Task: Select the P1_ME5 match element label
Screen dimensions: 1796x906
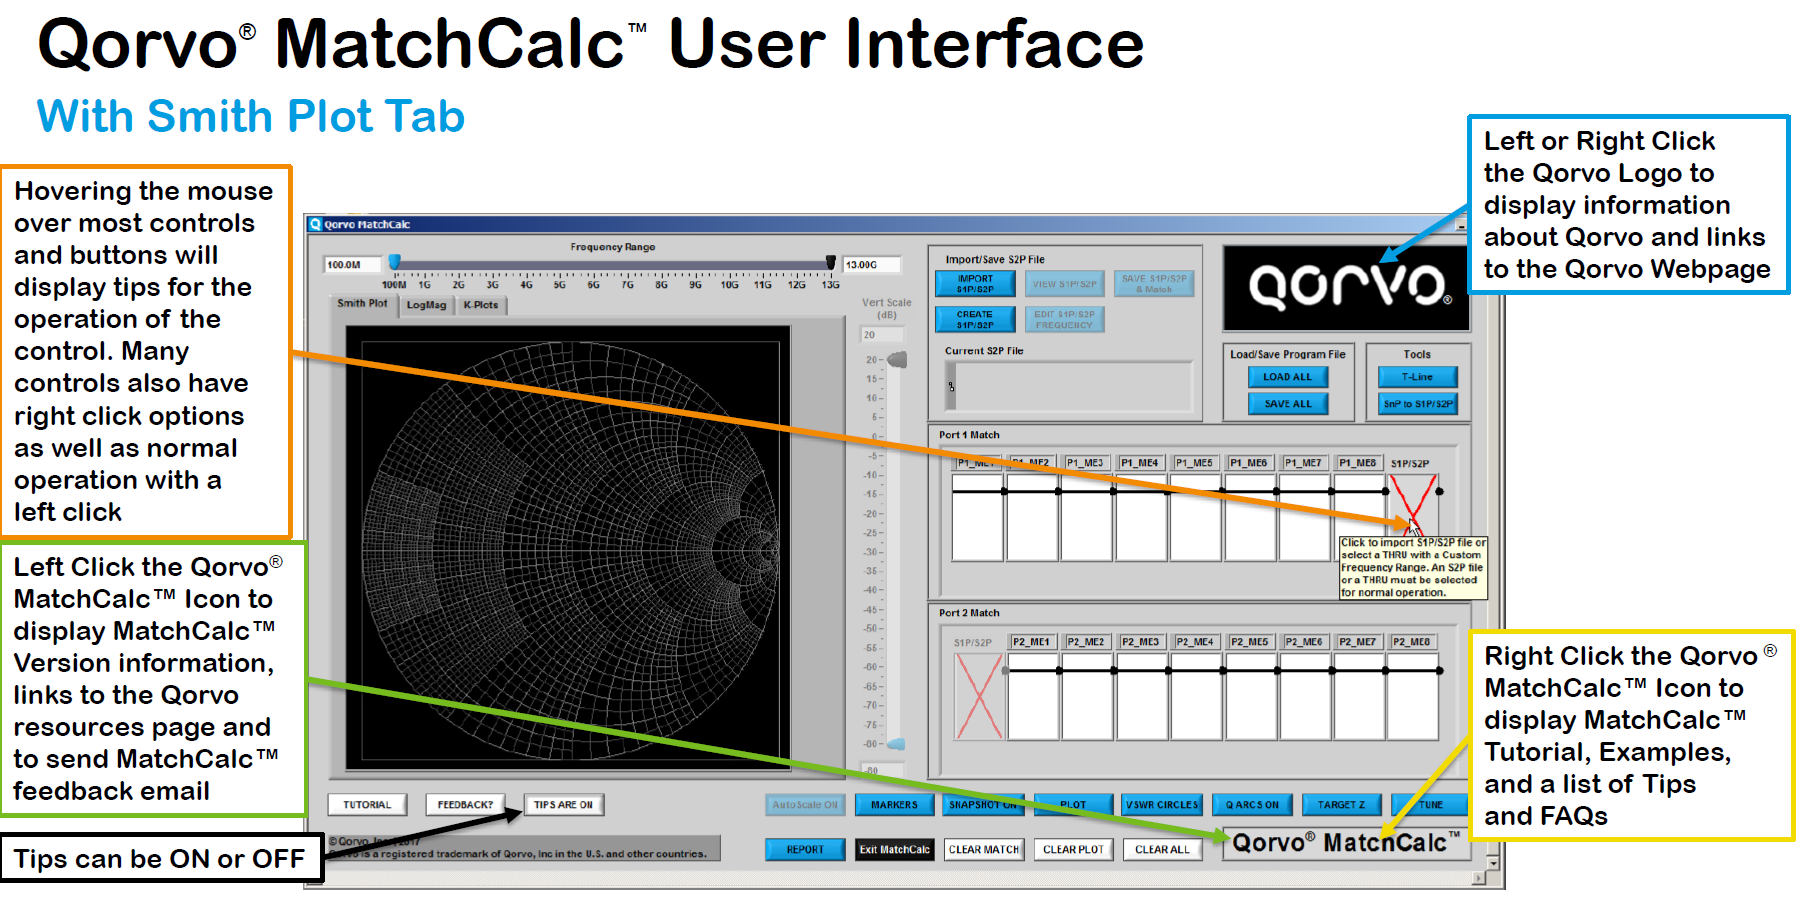Action: [x=1194, y=463]
